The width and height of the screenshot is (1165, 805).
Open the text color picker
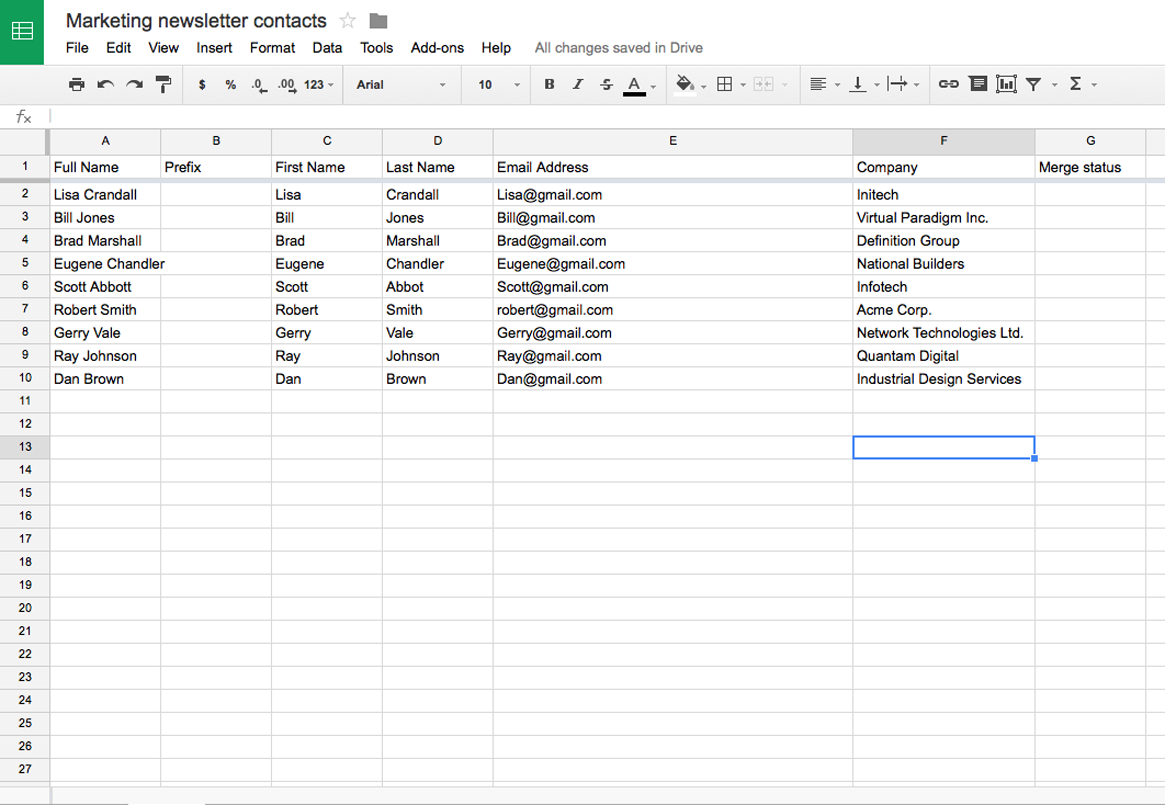click(634, 84)
